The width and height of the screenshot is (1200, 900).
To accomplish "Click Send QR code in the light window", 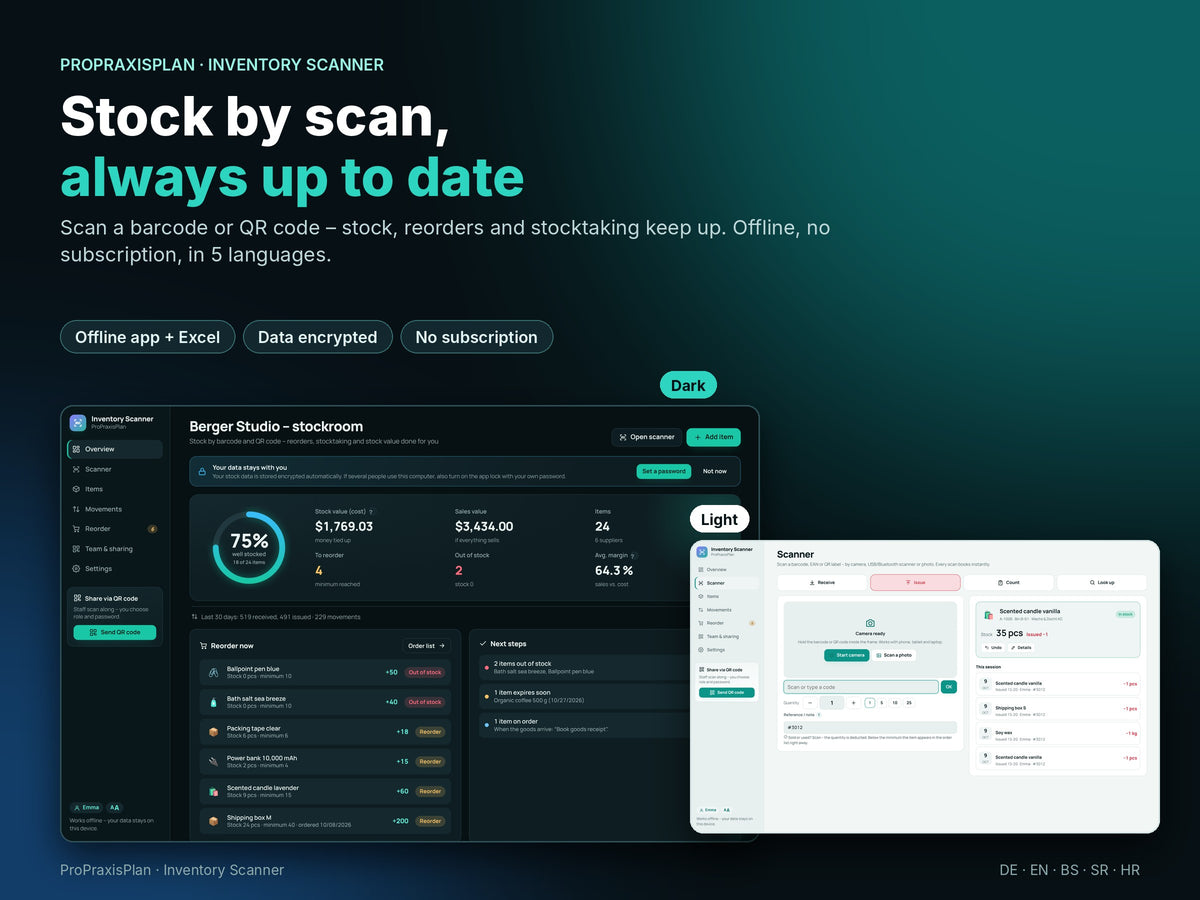I will coord(727,692).
